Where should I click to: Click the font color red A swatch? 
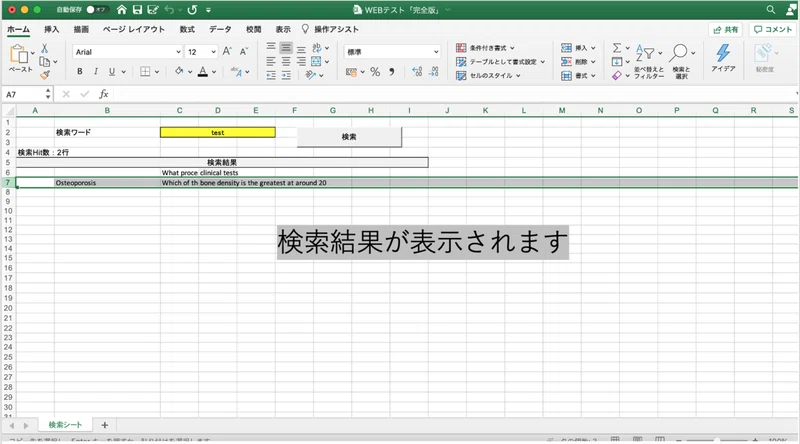click(x=203, y=72)
